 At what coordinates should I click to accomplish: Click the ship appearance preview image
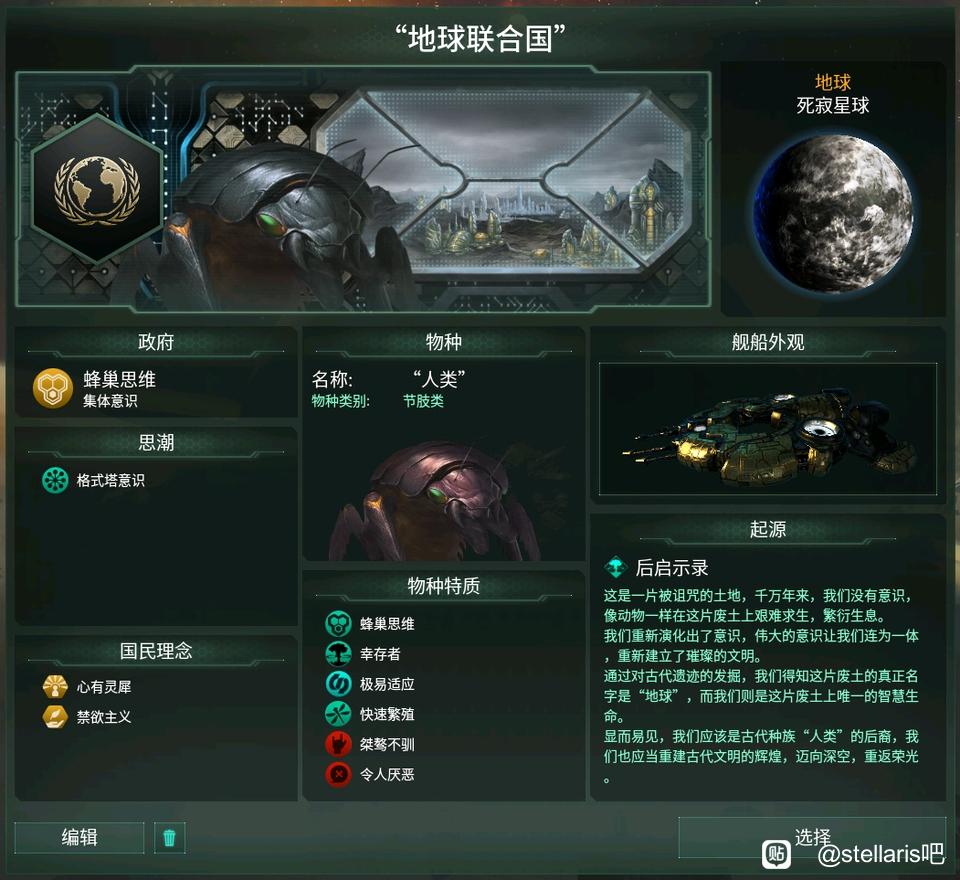[x=768, y=429]
